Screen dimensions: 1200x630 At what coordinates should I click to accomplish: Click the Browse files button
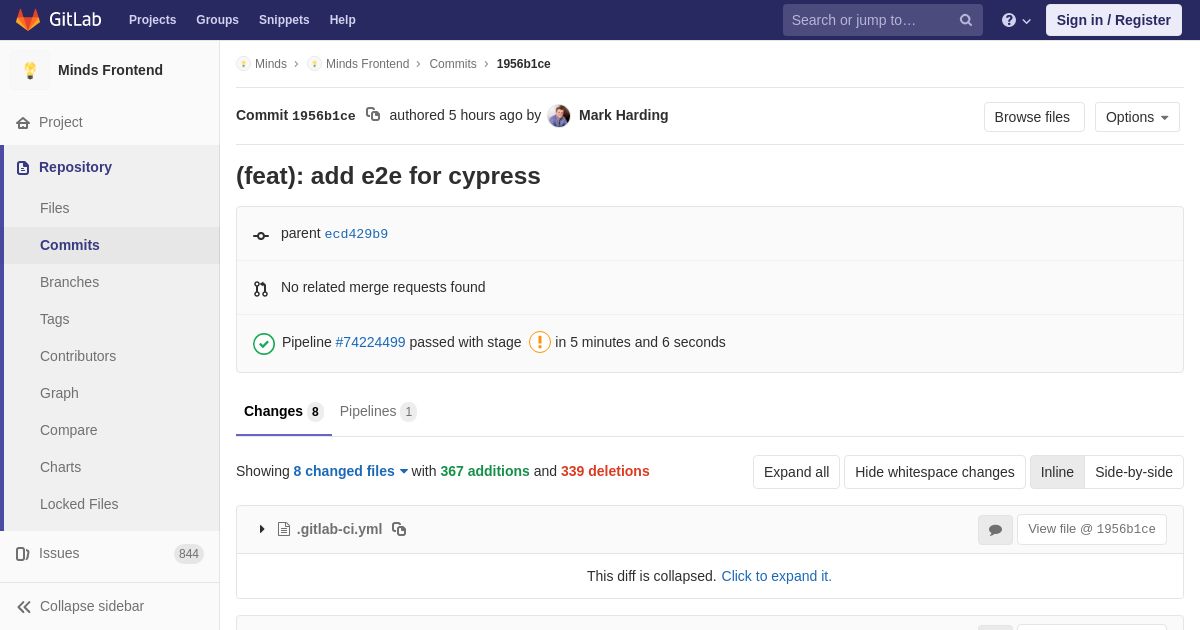tap(1032, 117)
